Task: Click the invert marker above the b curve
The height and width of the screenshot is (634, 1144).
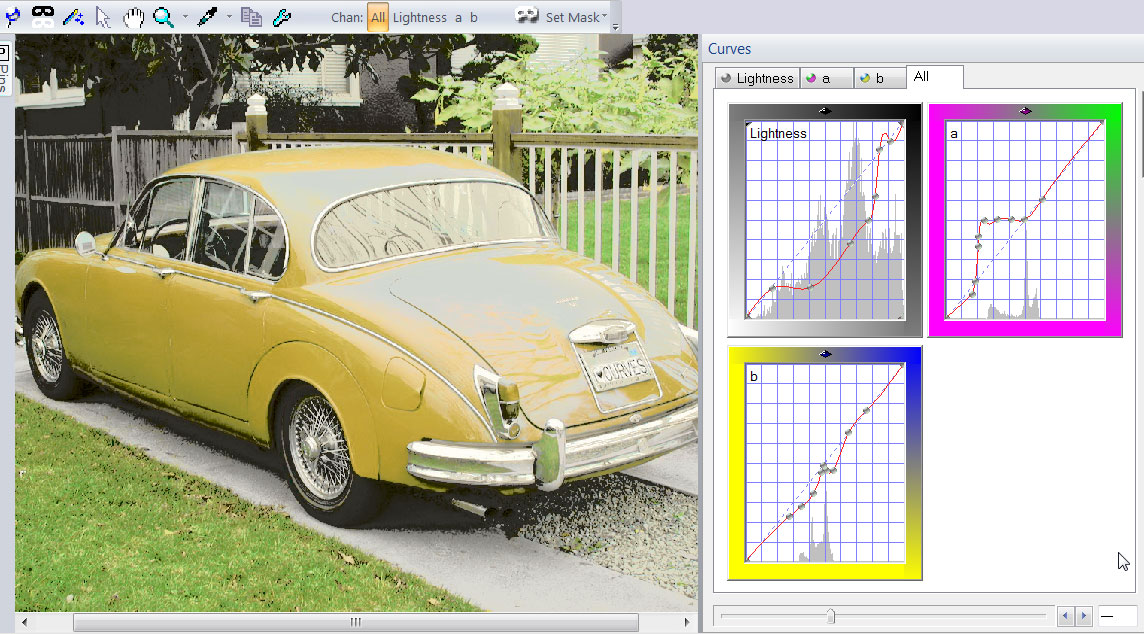Action: click(x=825, y=354)
